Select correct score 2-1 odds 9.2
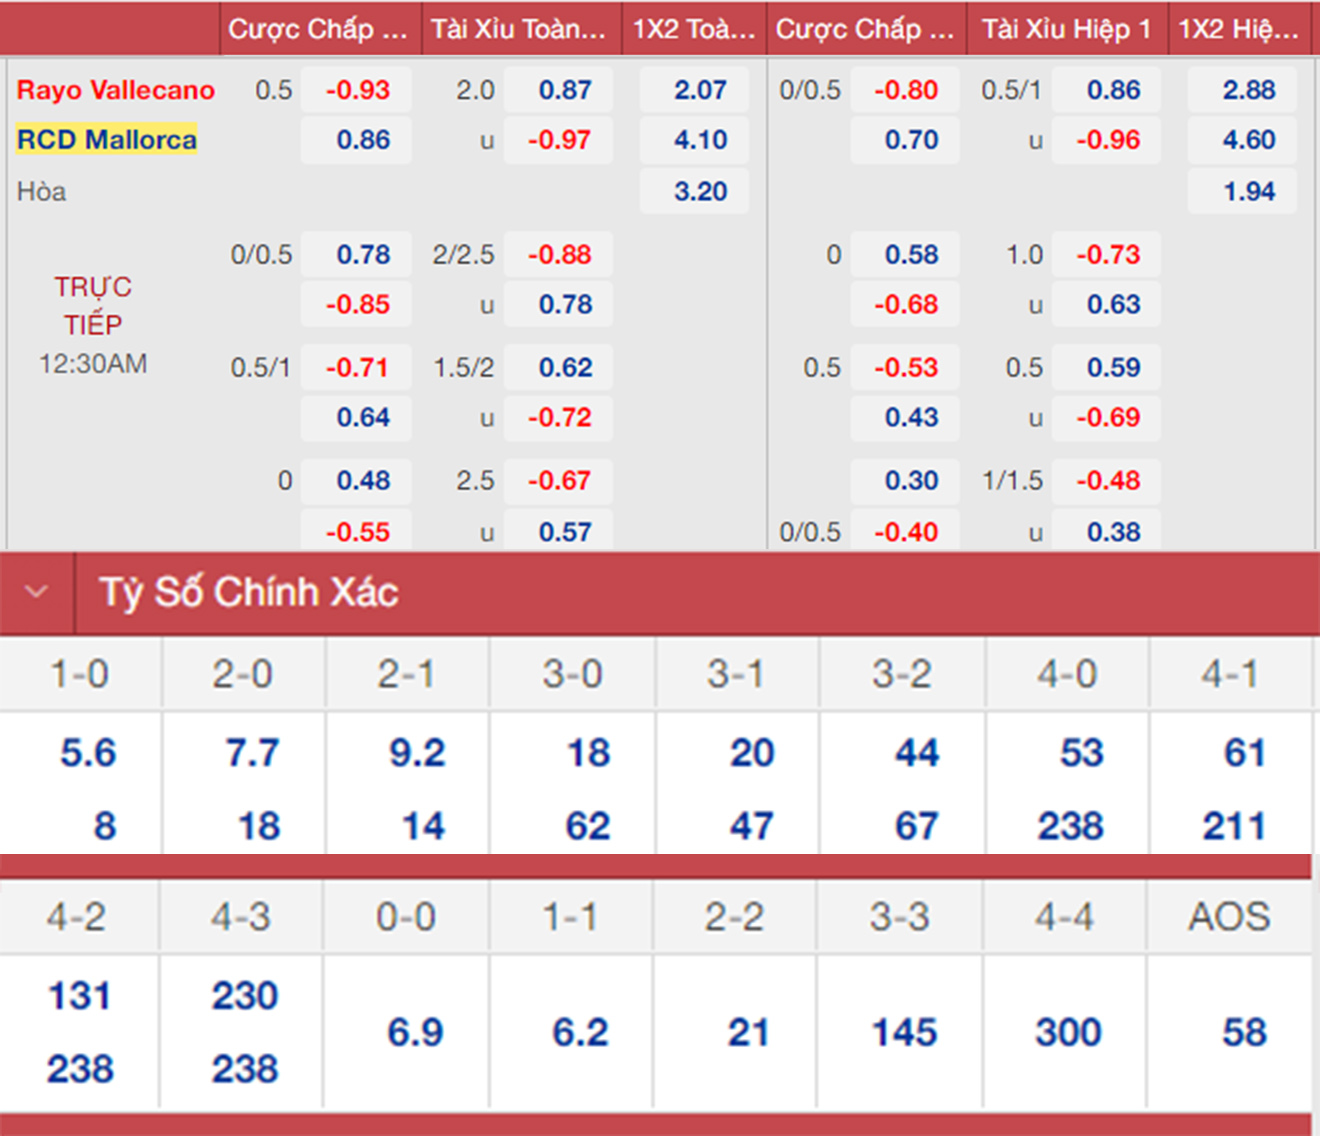Screen dimensions: 1320x1136 [417, 753]
